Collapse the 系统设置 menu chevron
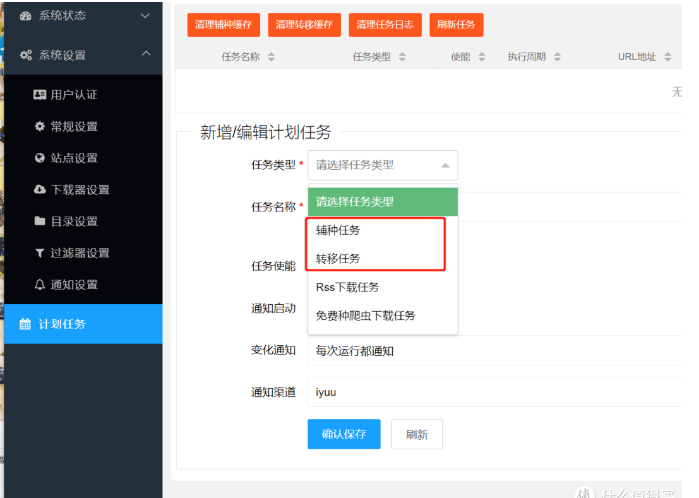 pos(146,54)
